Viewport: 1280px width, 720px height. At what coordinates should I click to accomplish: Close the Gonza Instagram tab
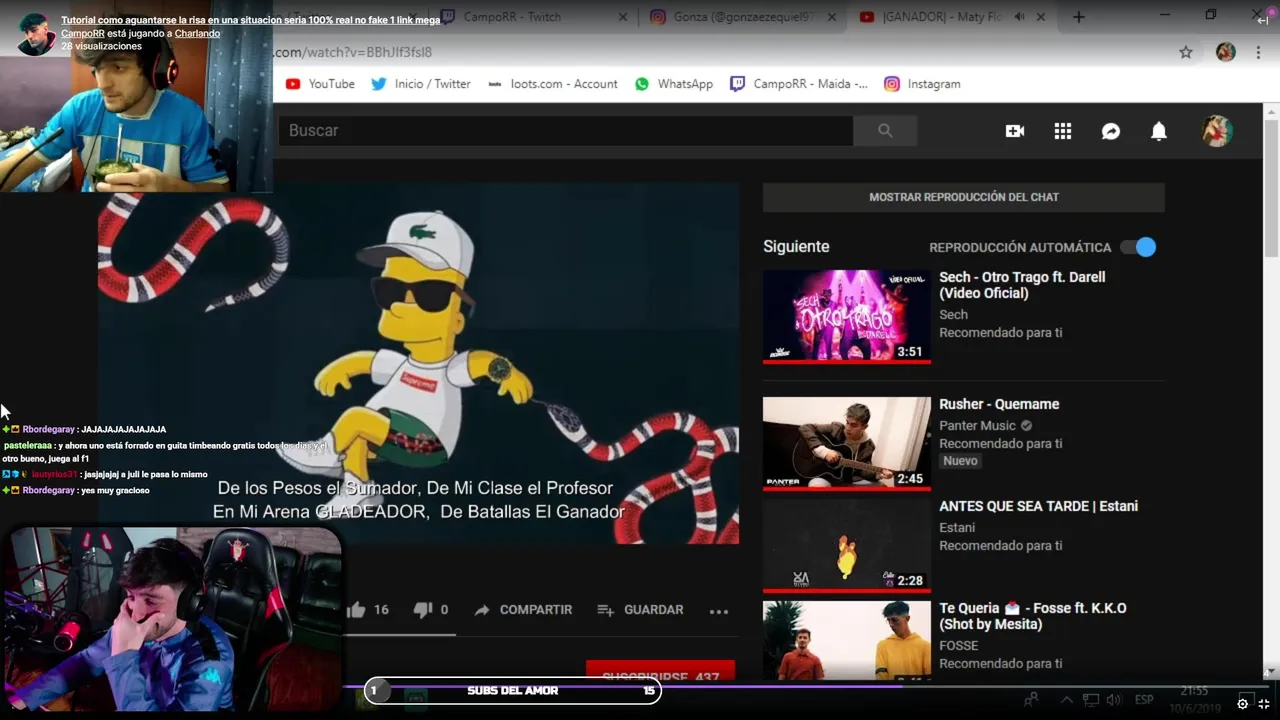pyautogui.click(x=832, y=17)
